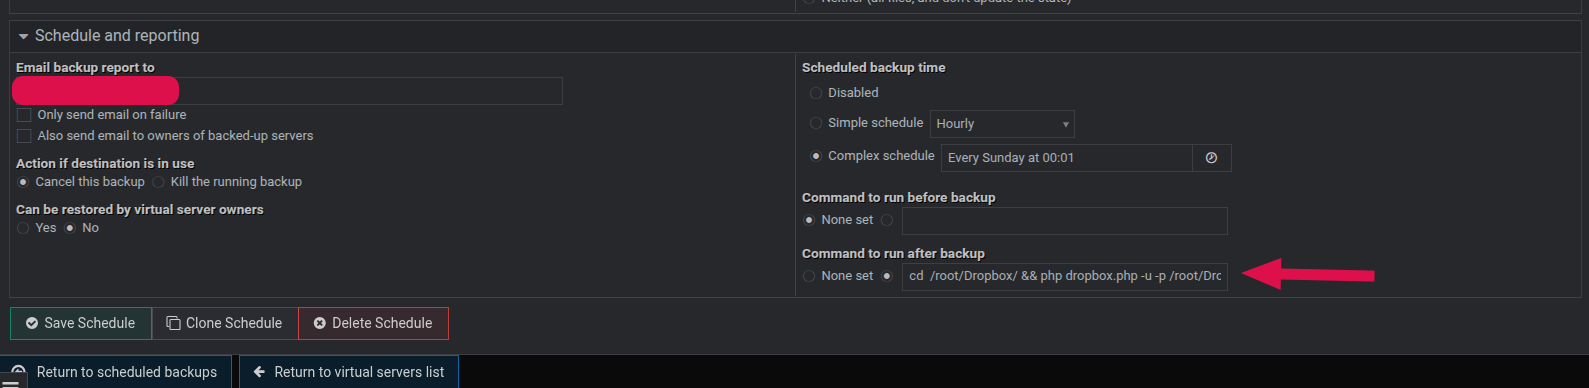
Task: Select None set for command before backup
Action: 809,220
